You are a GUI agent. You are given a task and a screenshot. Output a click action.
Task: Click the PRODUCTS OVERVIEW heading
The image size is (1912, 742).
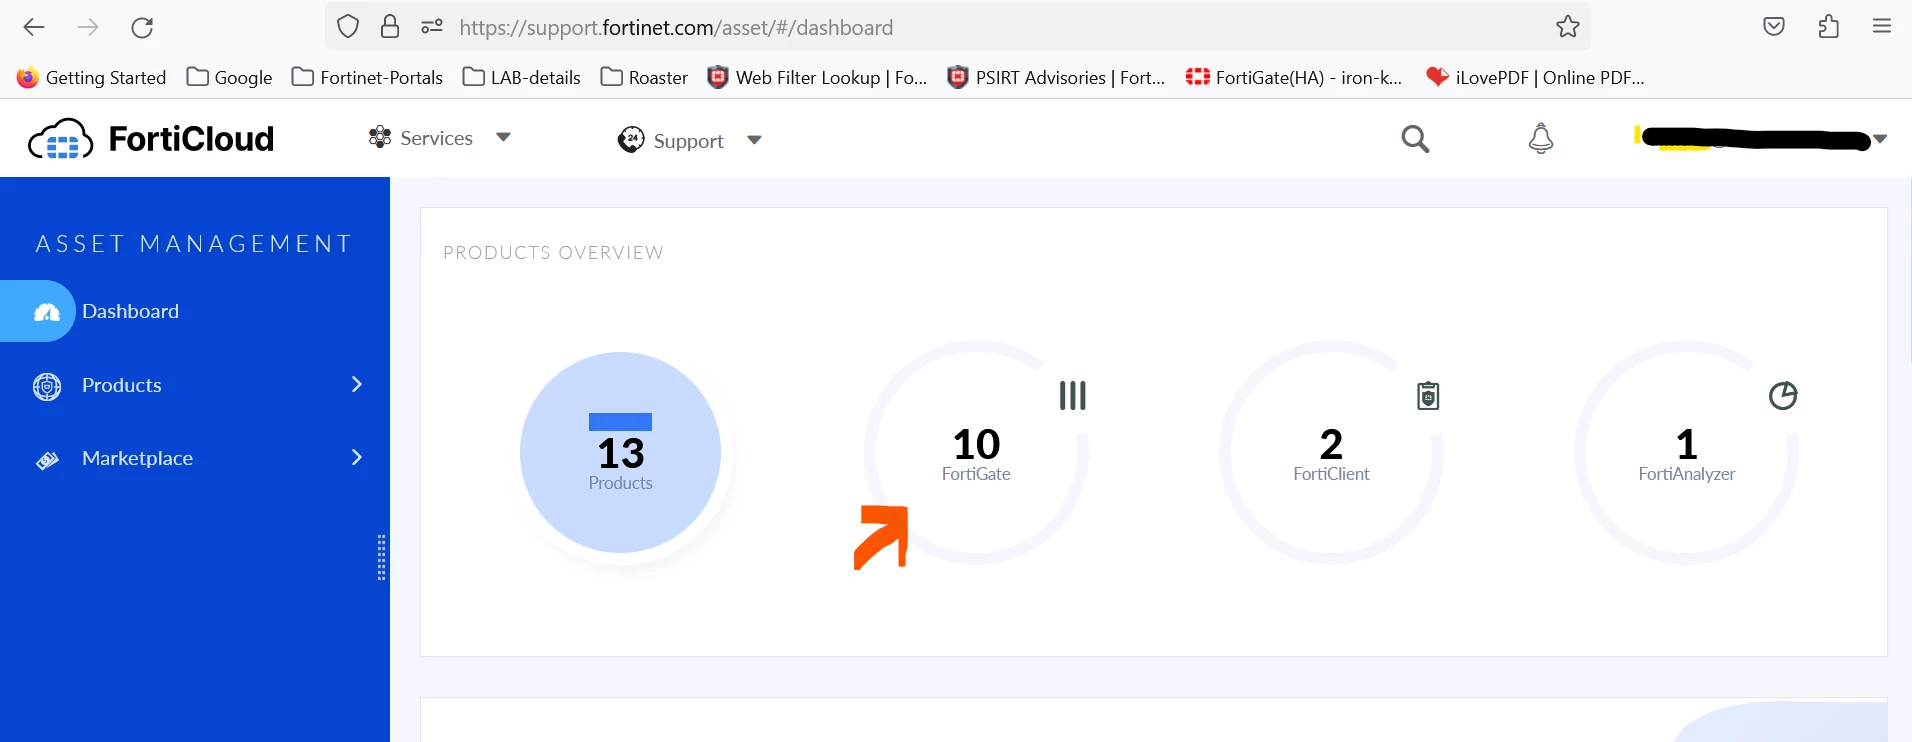coord(553,253)
